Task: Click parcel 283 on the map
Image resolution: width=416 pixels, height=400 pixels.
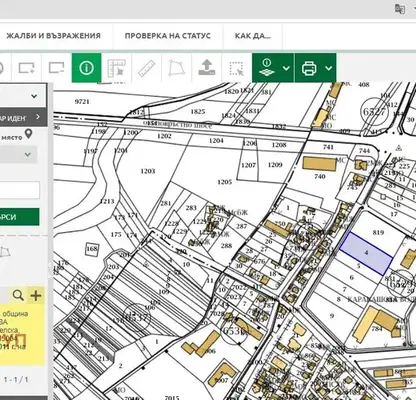Action: (x=191, y=208)
